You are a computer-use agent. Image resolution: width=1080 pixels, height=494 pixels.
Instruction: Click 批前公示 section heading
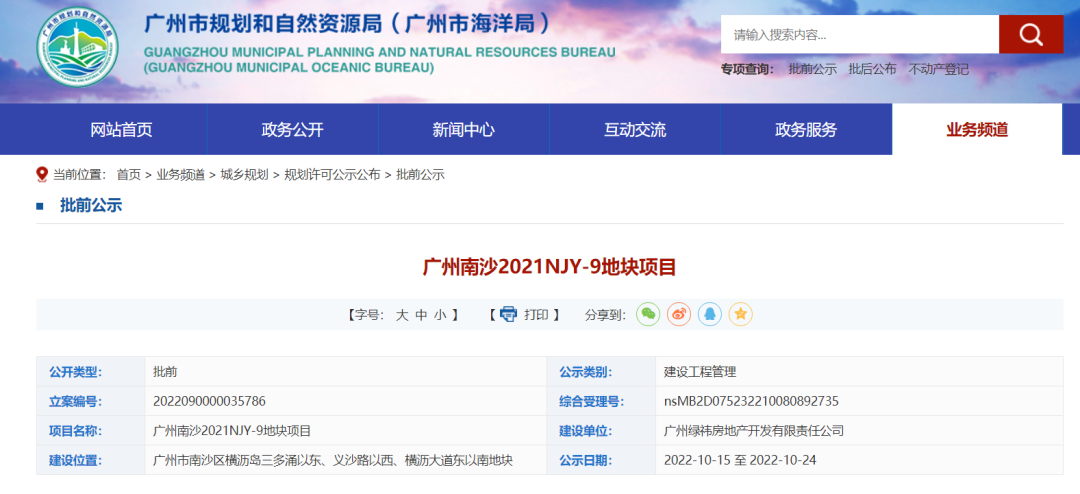pyautogui.click(x=91, y=205)
